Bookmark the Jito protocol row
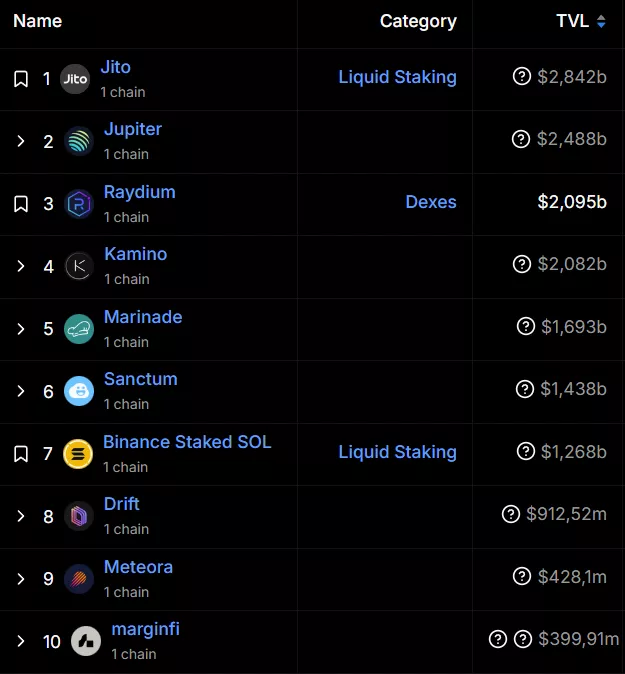Screen dimensions: 625x674 tap(21, 79)
